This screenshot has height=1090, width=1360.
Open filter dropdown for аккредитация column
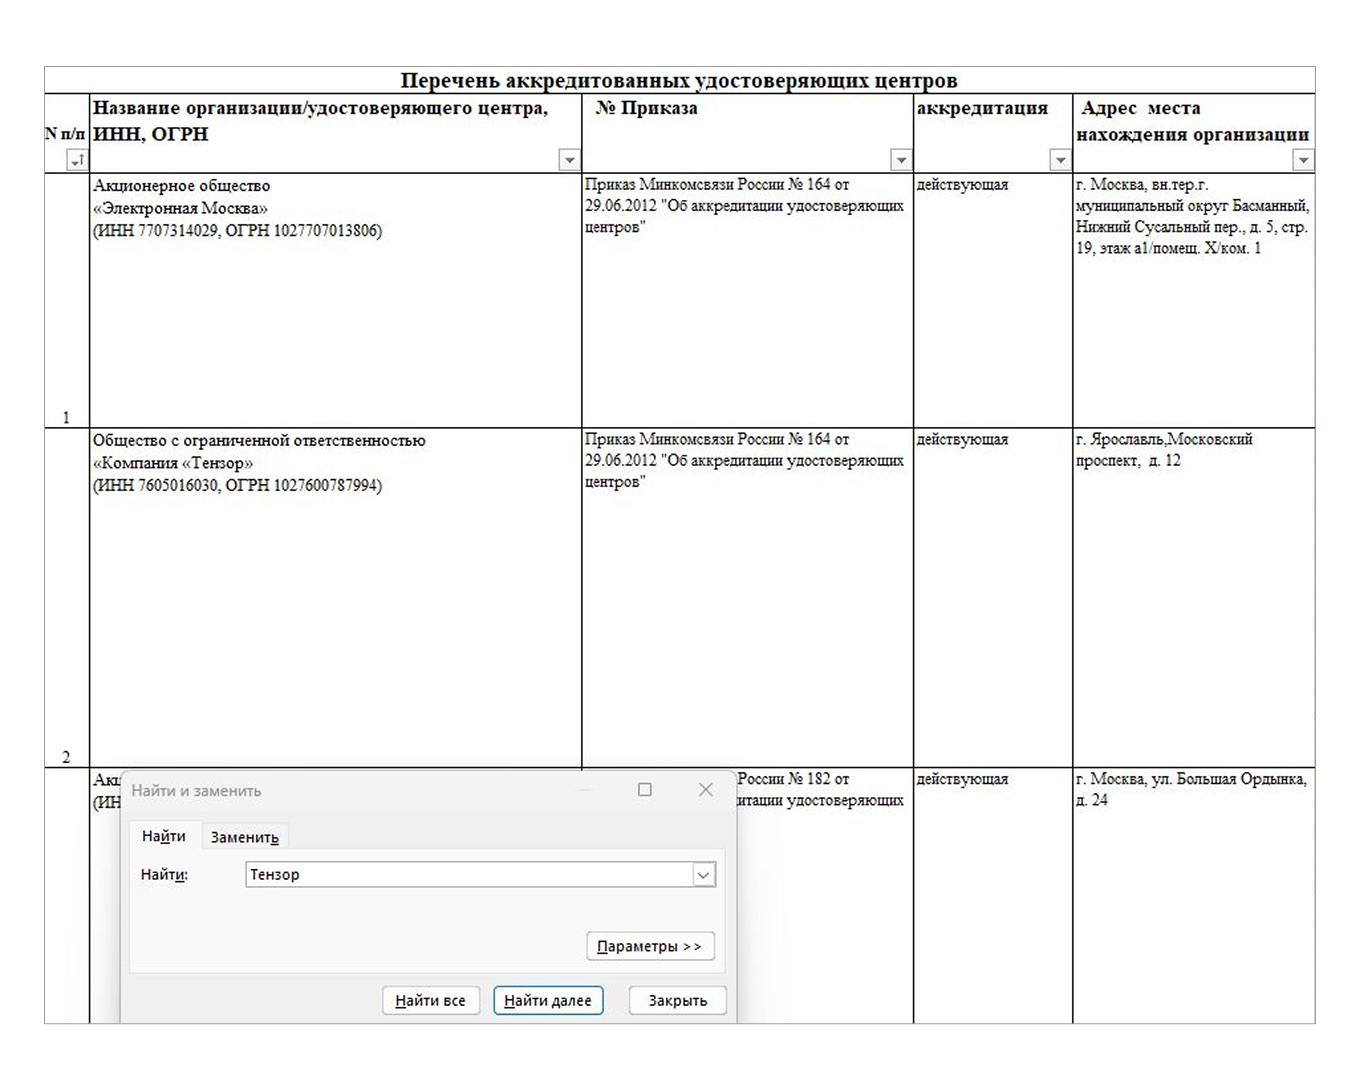(x=1060, y=160)
